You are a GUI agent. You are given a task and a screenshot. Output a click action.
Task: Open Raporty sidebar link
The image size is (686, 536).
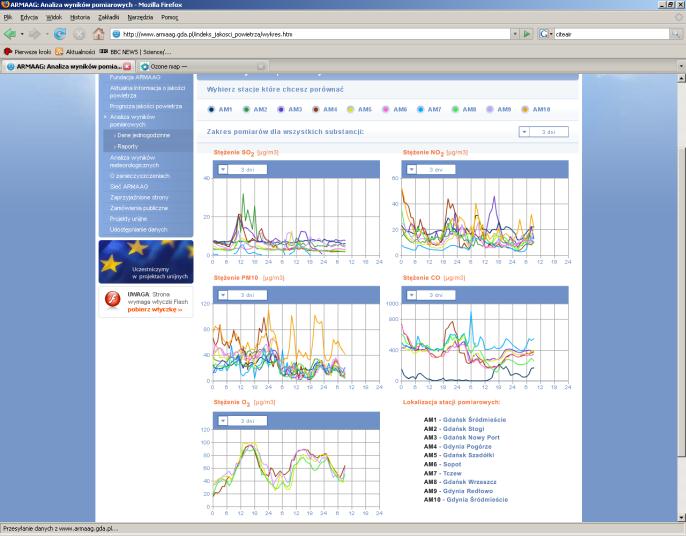point(126,146)
